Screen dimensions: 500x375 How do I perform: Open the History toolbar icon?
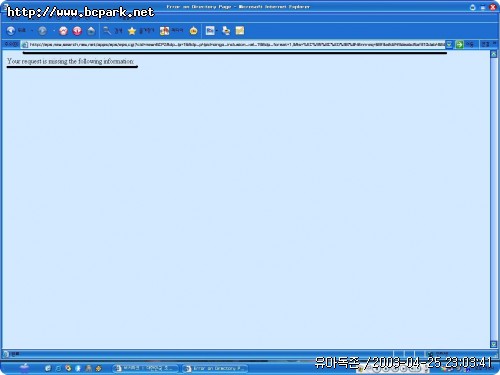point(193,31)
